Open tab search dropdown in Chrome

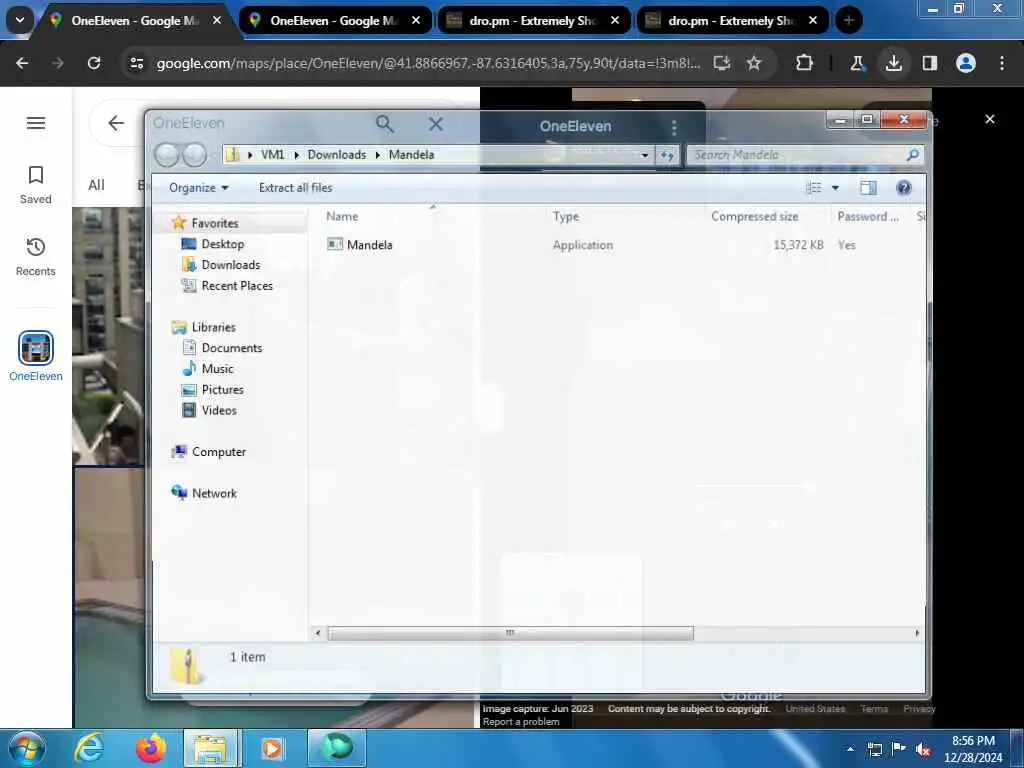coord(20,20)
